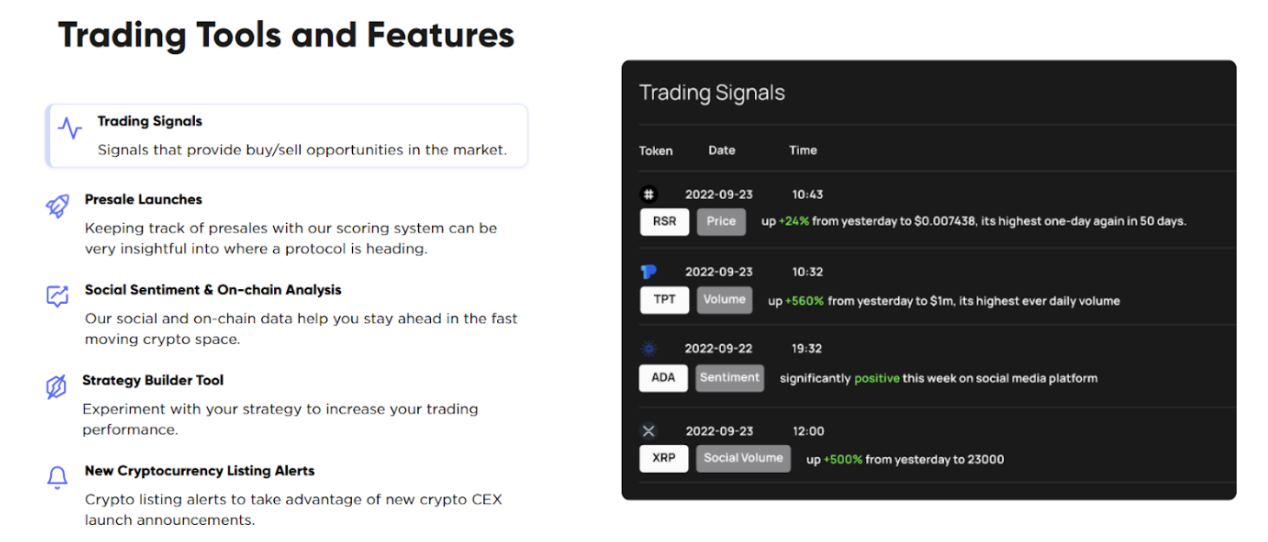
Task: Click the Social Volume tag
Action: pos(743,459)
